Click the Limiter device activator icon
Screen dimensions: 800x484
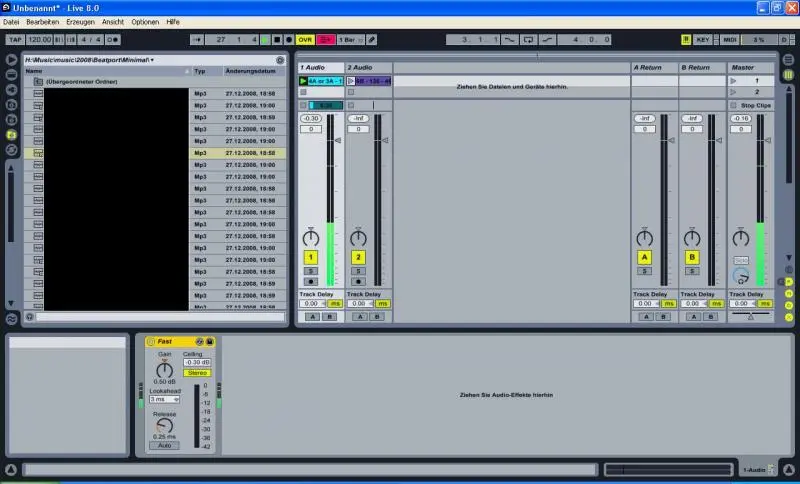pyautogui.click(x=151, y=342)
